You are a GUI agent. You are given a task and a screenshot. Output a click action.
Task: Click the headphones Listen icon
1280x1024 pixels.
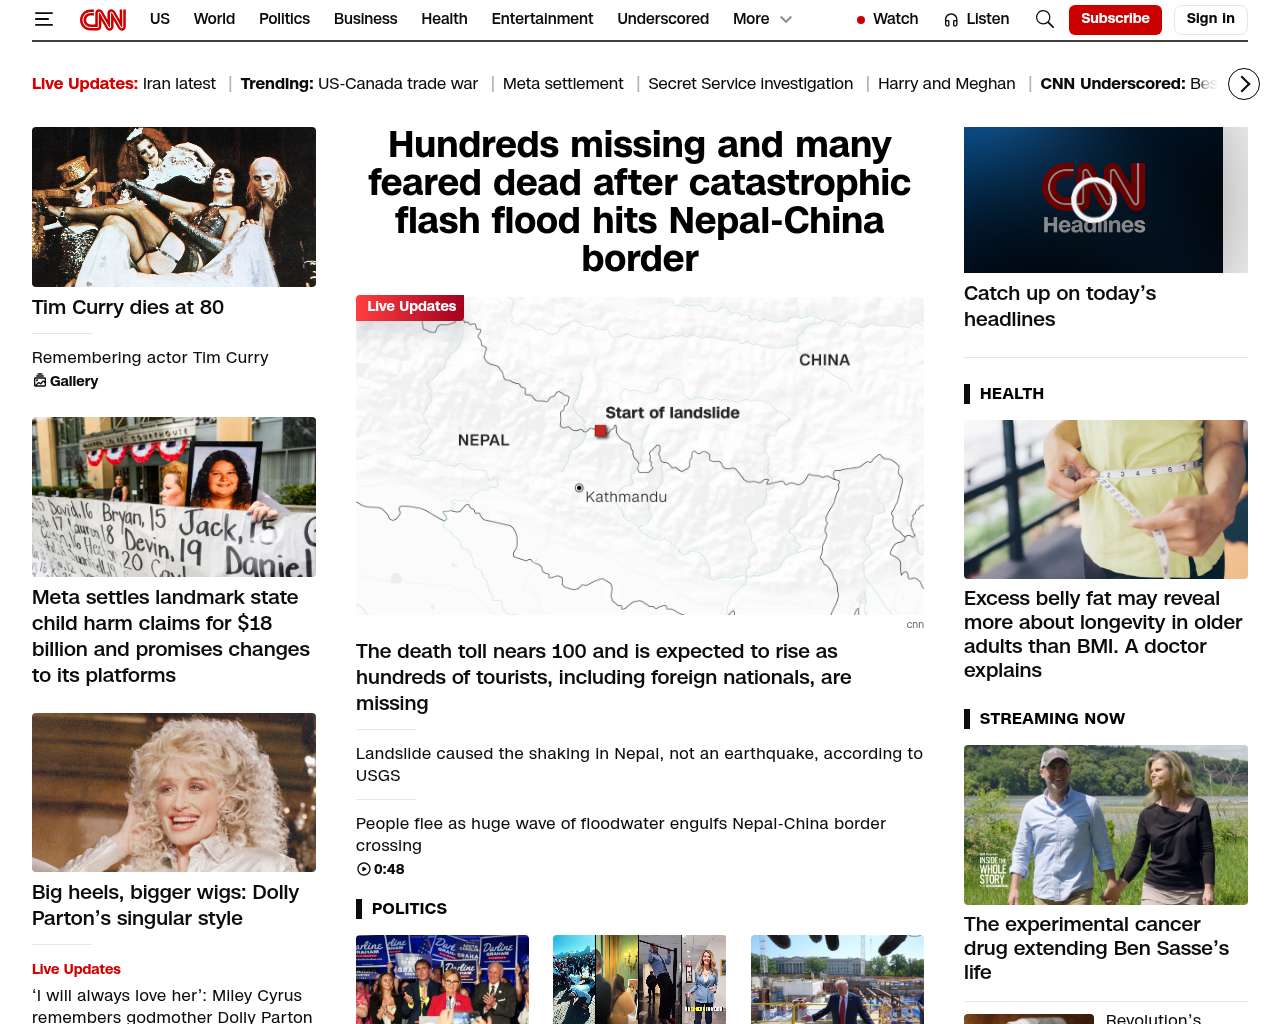pyautogui.click(x=951, y=20)
